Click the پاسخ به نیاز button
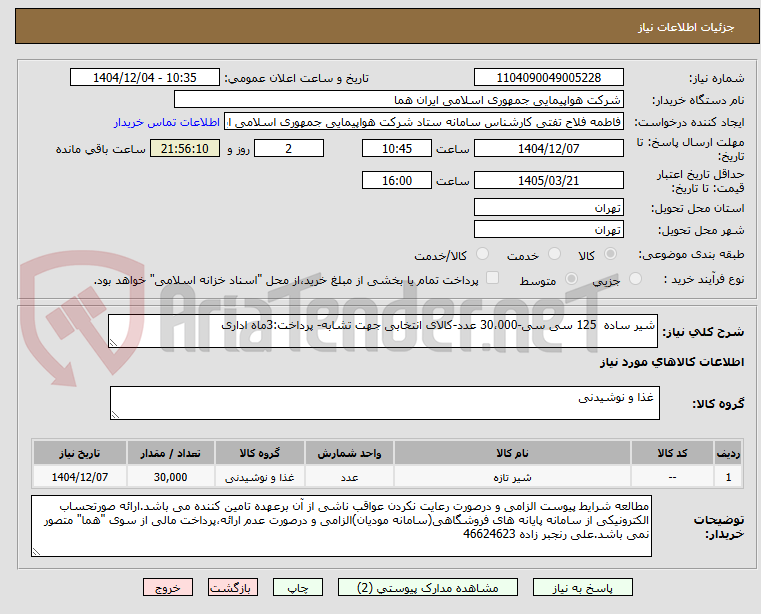The image size is (761, 614). point(582,587)
